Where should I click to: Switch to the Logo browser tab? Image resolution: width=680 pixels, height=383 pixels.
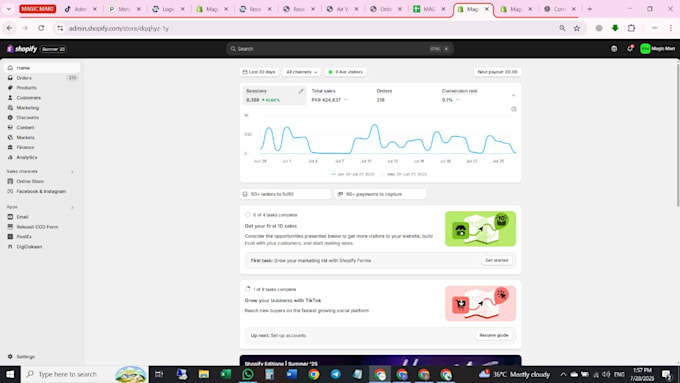[168, 9]
